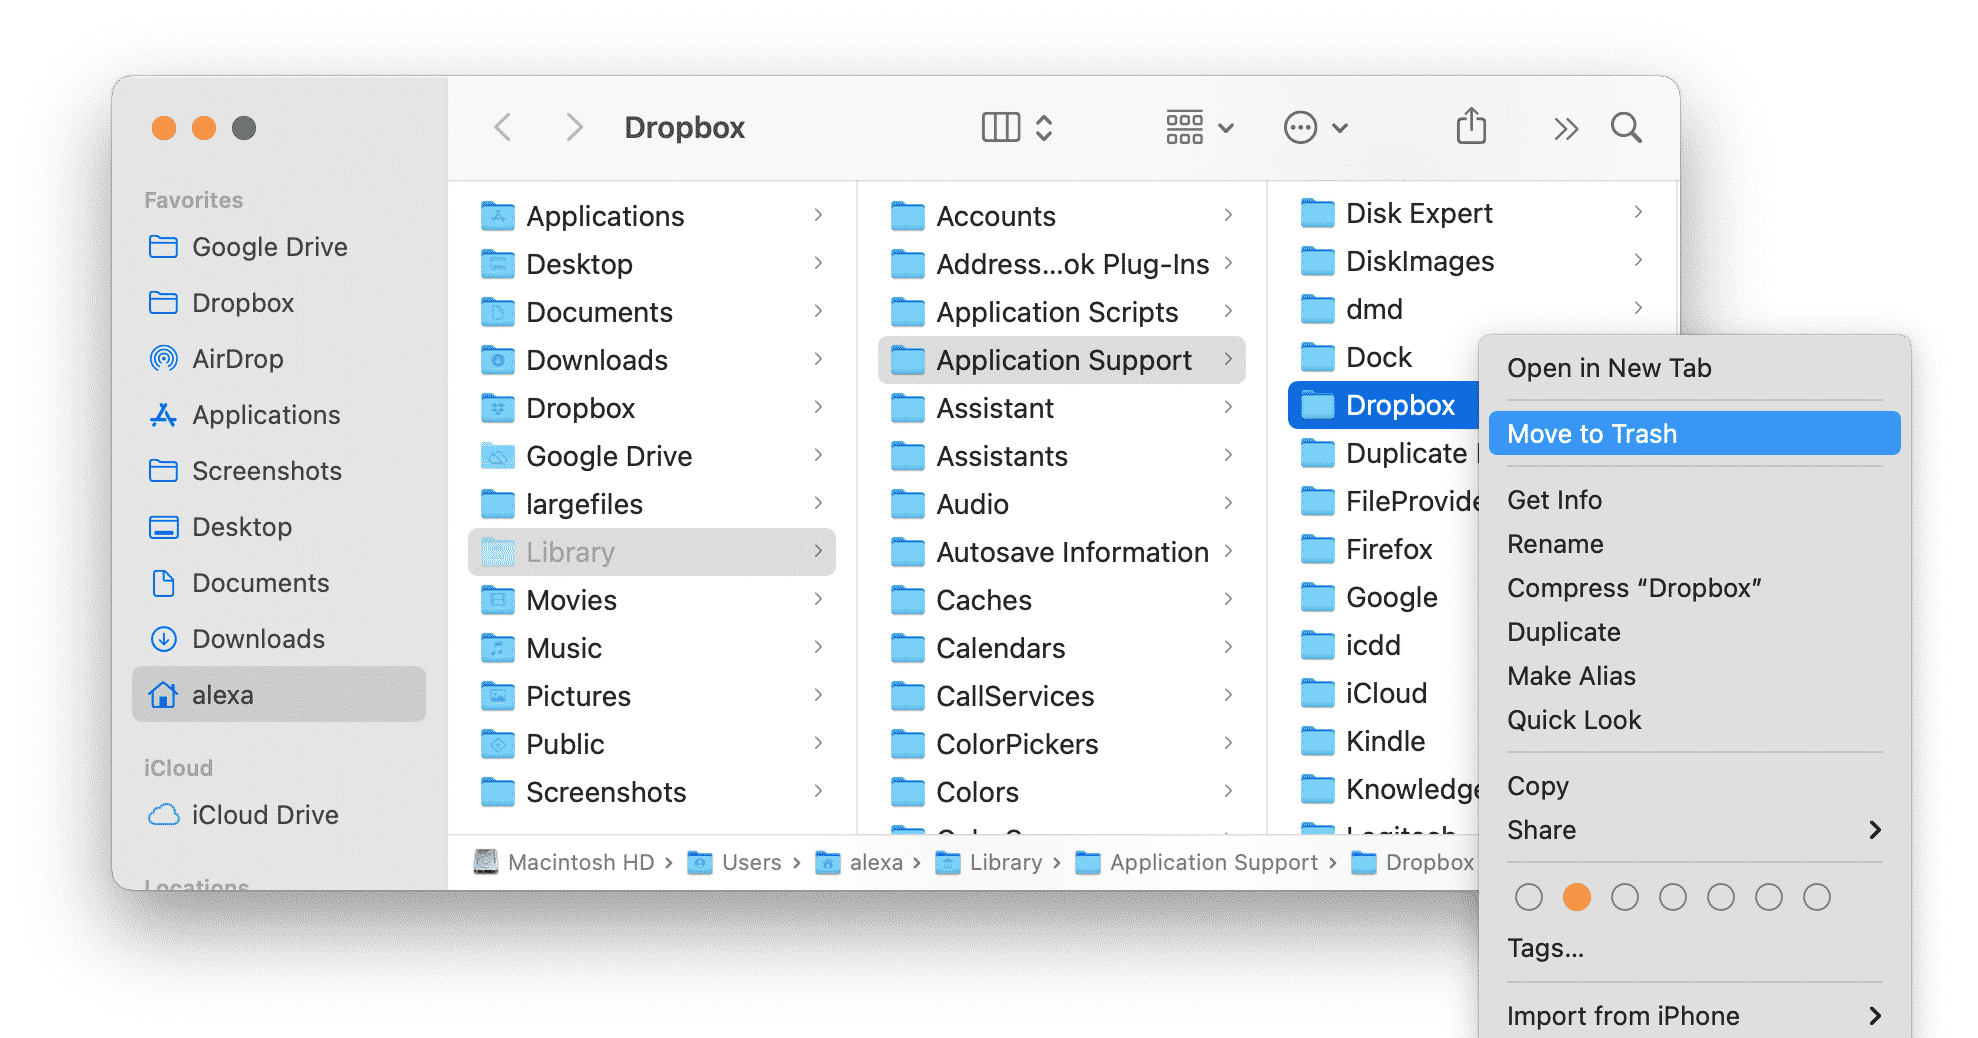Open the action menu ellipsis icon
1978x1038 pixels.
tap(1300, 128)
